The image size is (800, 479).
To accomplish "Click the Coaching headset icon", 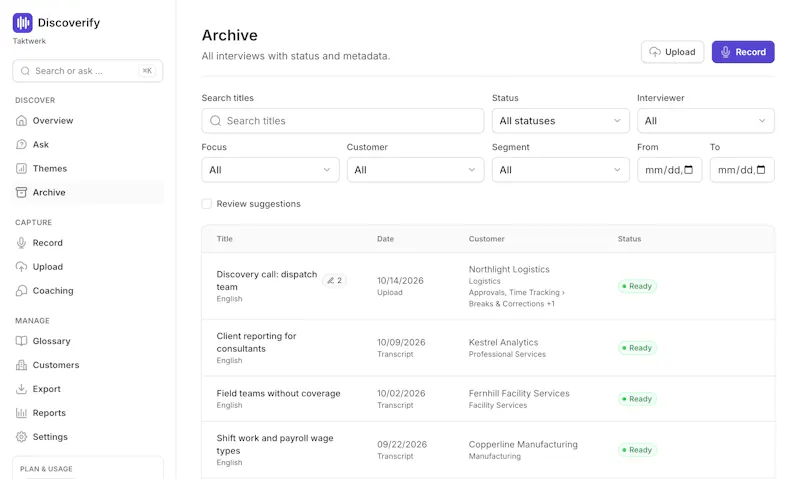I will (x=21, y=291).
